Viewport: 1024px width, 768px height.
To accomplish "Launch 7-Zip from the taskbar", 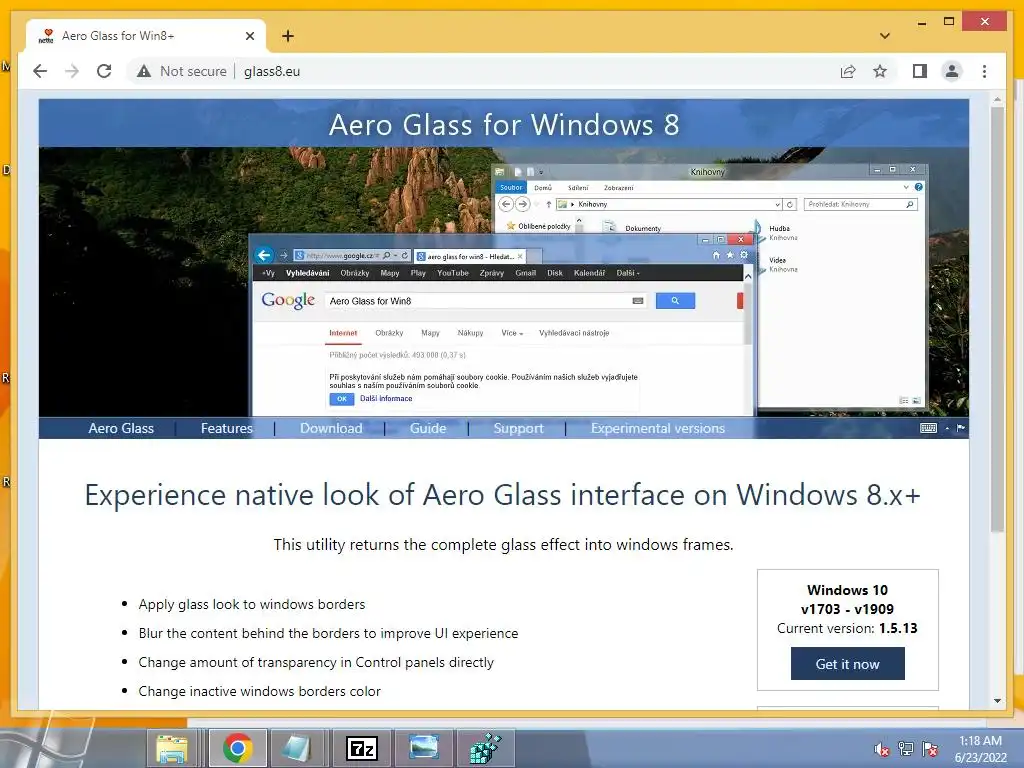I will coord(362,748).
